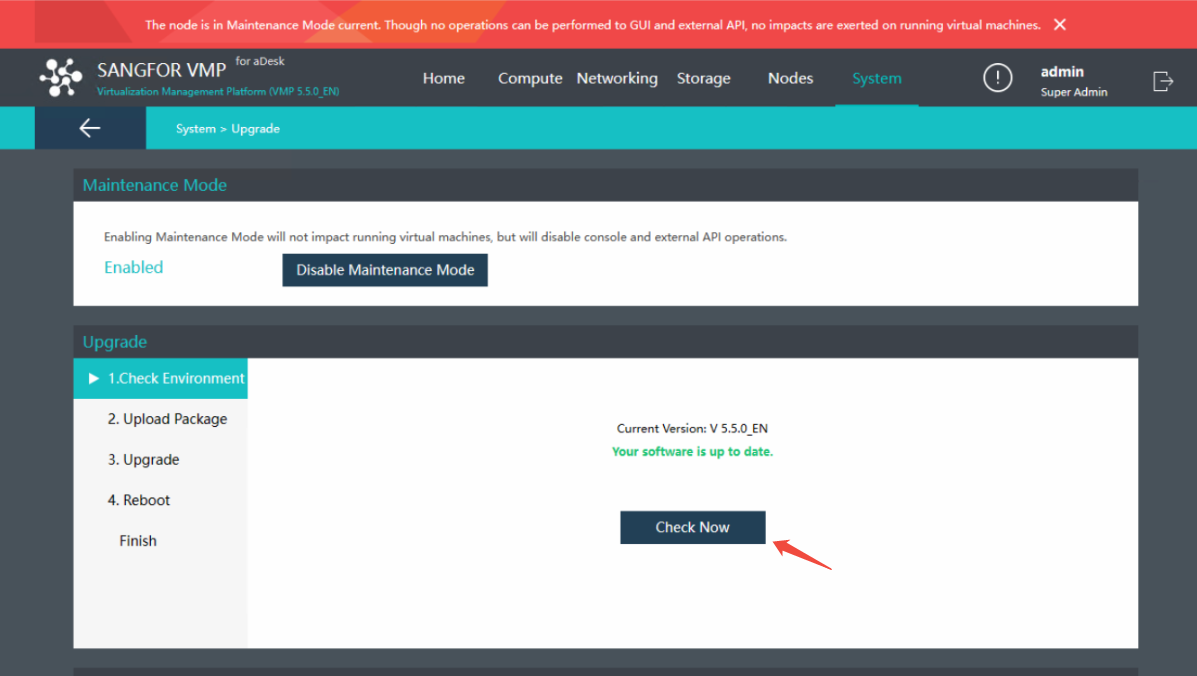Click the Check Now button

coord(692,527)
